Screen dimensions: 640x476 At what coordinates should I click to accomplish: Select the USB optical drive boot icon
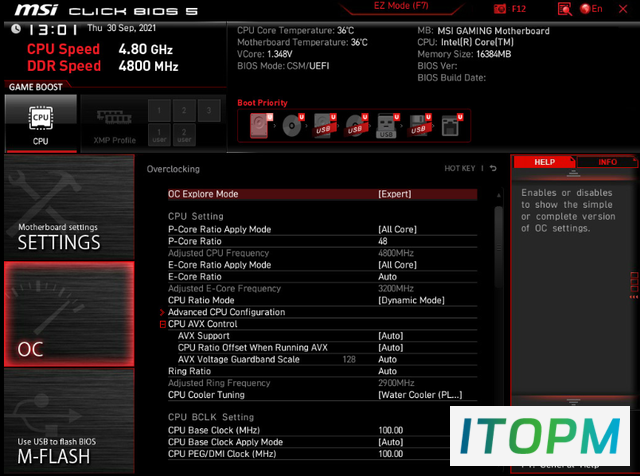tap(356, 126)
